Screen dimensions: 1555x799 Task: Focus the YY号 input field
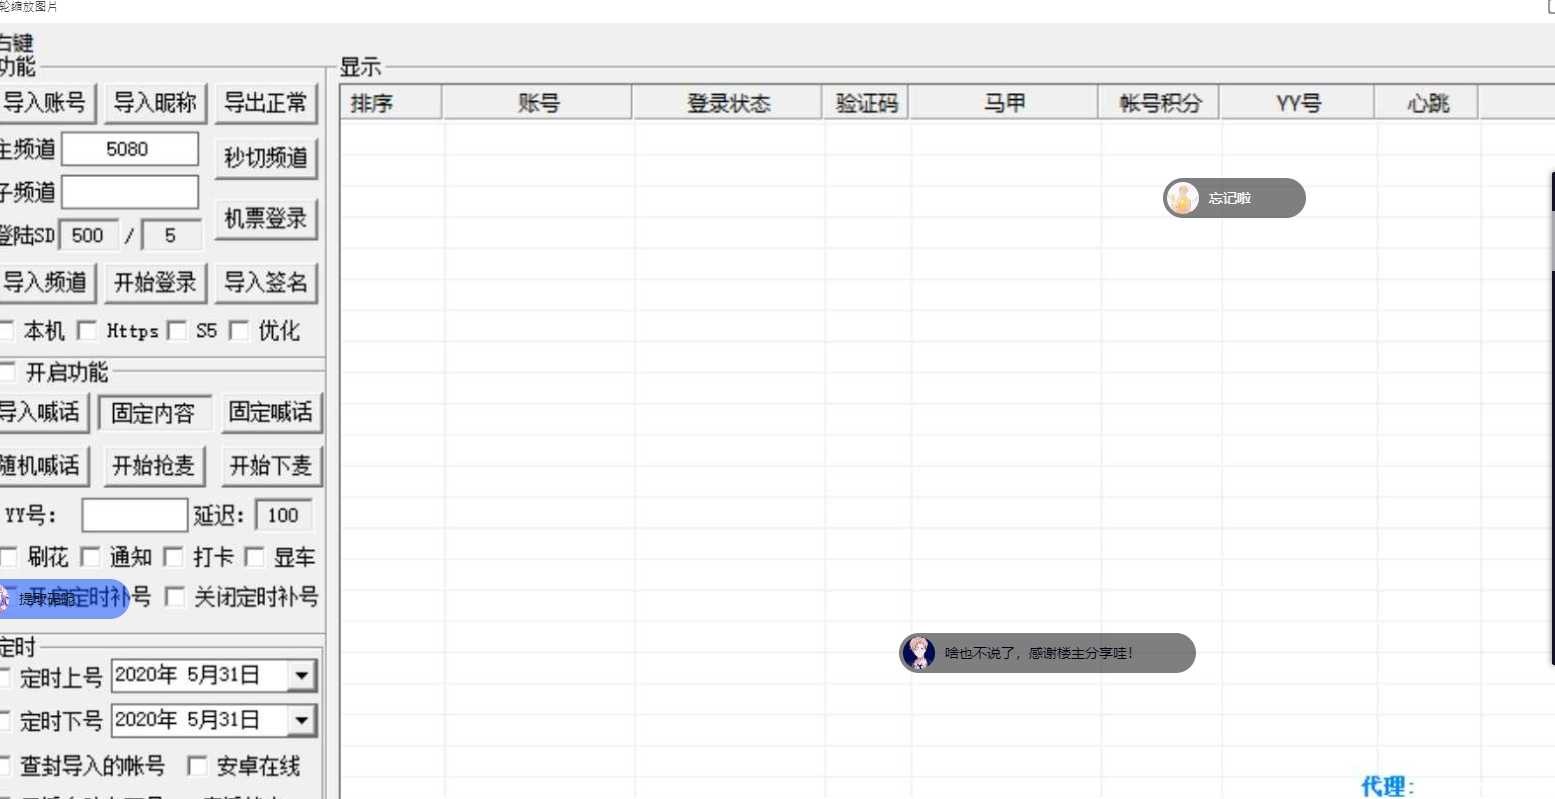[134, 516]
